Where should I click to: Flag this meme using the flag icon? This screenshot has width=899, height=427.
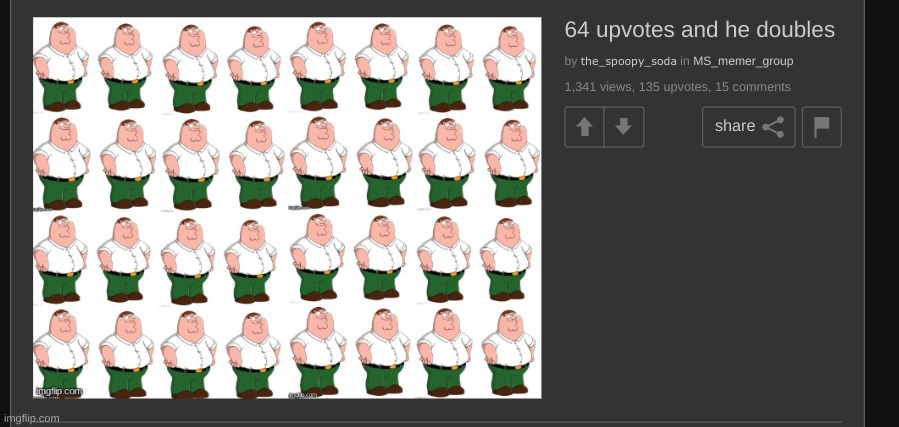pos(822,127)
